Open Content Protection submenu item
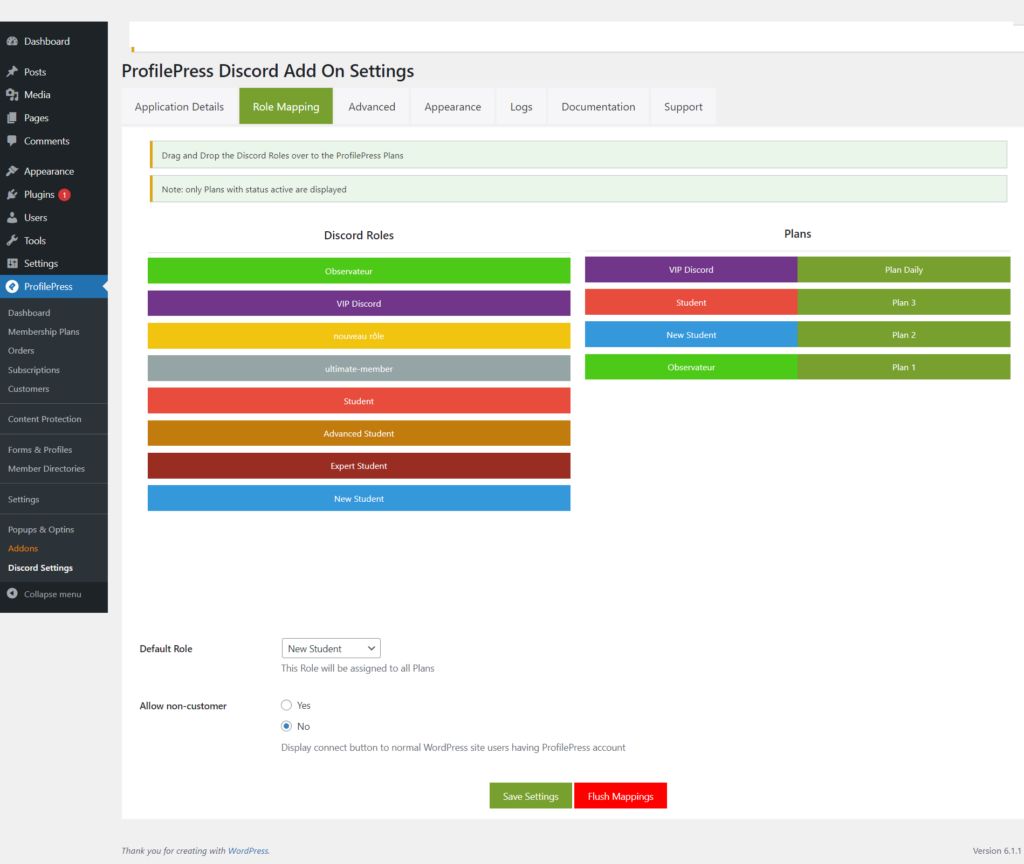This screenshot has height=864, width=1024. click(44, 419)
